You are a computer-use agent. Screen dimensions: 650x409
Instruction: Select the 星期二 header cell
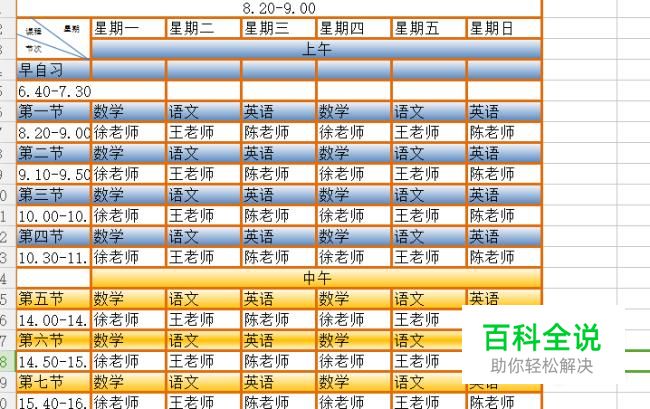click(203, 29)
